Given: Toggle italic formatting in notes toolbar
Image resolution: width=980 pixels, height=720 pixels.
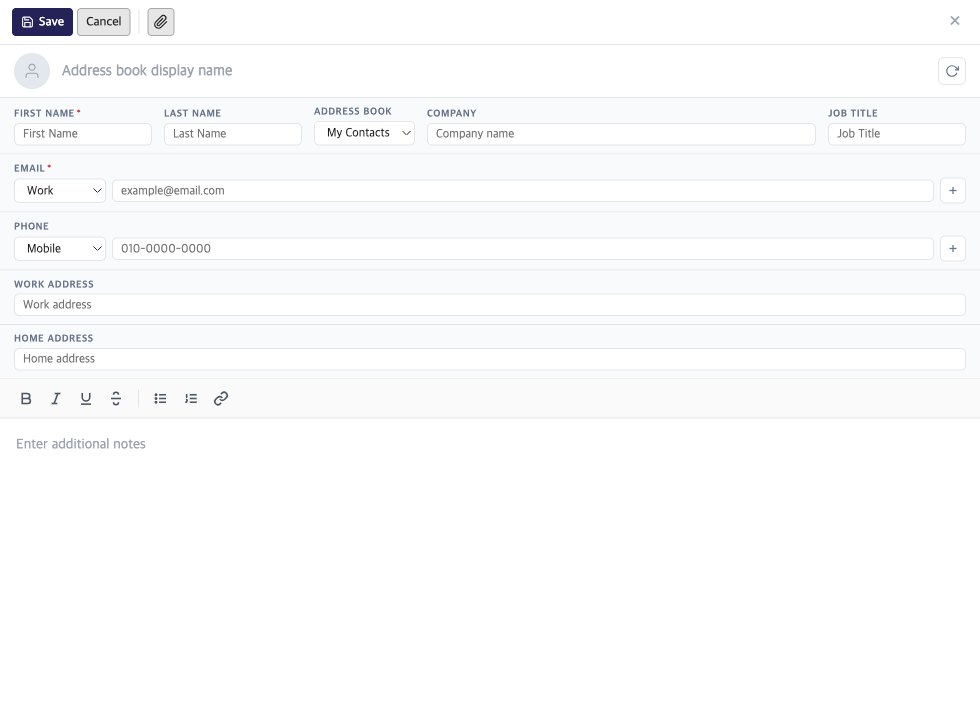Looking at the screenshot, I should point(56,399).
